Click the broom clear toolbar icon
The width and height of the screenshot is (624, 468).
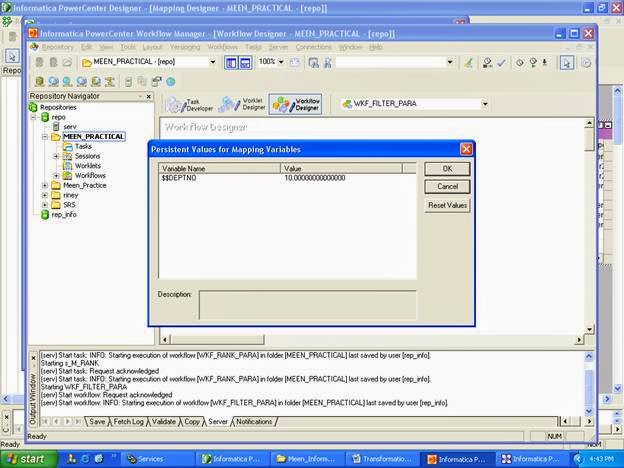[469, 62]
